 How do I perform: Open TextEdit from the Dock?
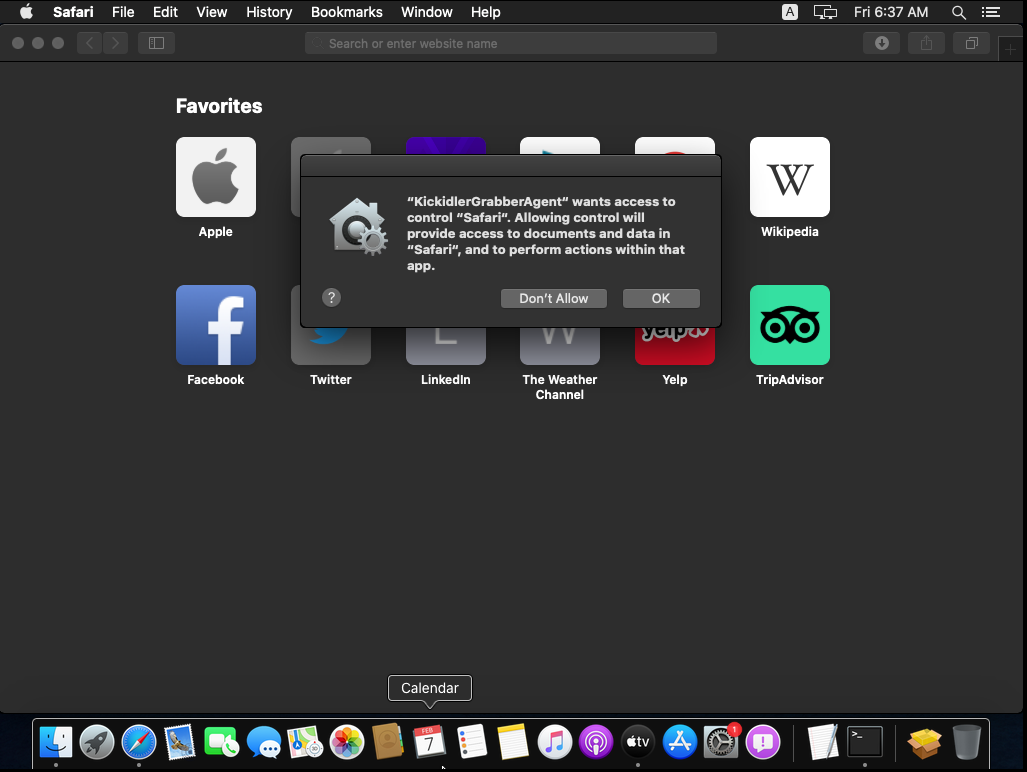(x=823, y=743)
